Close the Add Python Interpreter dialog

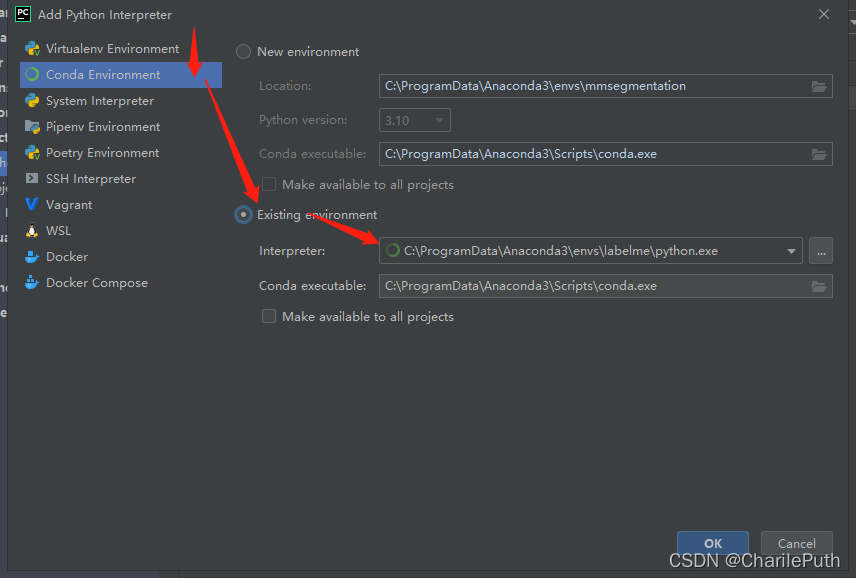click(x=824, y=14)
